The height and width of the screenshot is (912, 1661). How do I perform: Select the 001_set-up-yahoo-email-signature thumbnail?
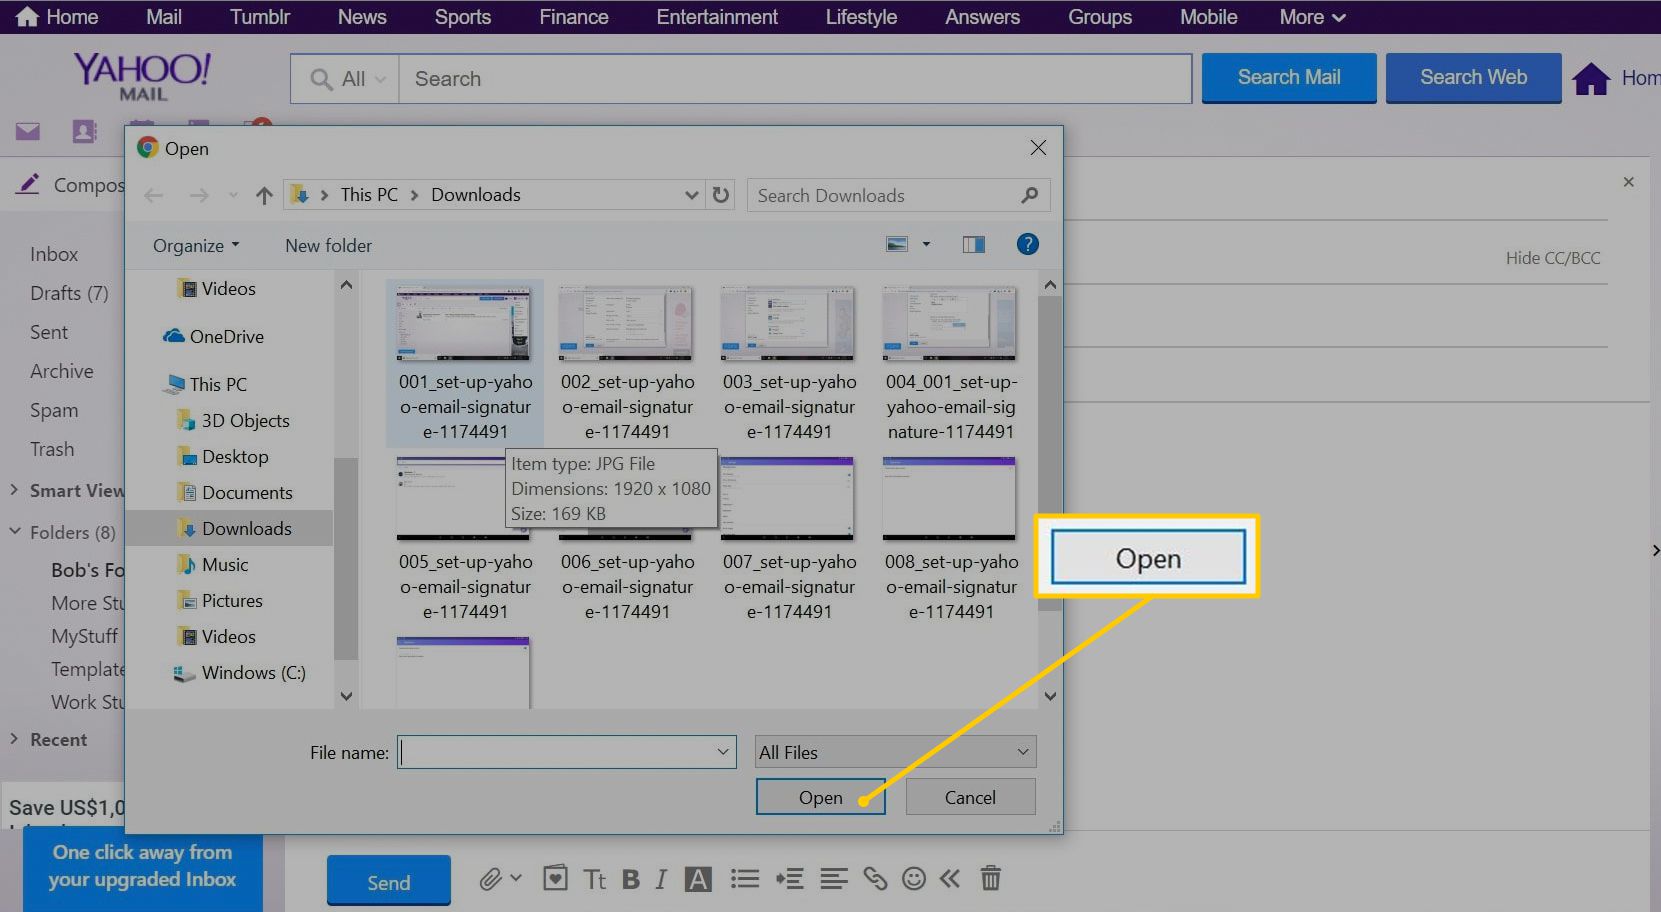tap(465, 322)
